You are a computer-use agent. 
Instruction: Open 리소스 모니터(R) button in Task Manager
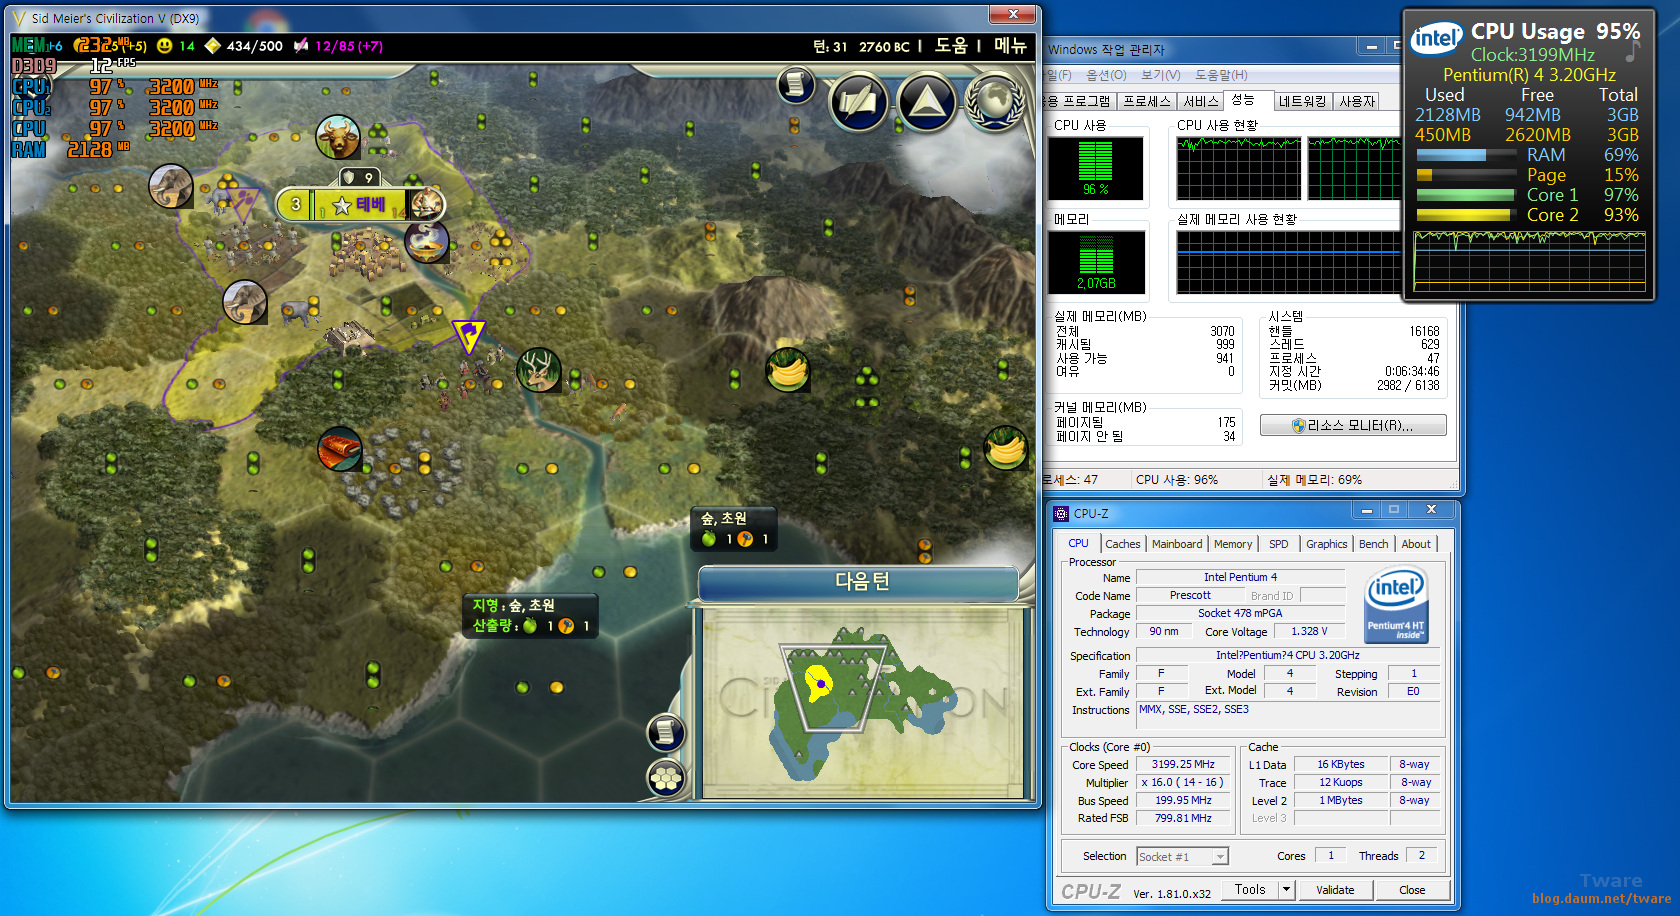click(1353, 425)
